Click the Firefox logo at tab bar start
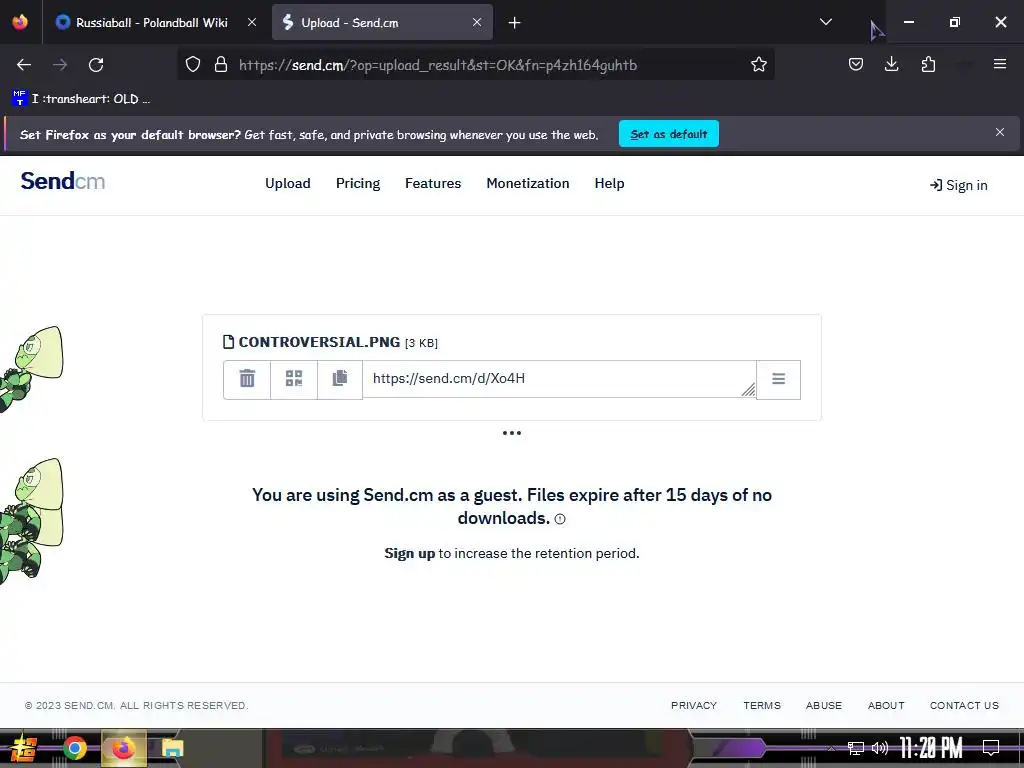The height and width of the screenshot is (768, 1024). tap(20, 22)
